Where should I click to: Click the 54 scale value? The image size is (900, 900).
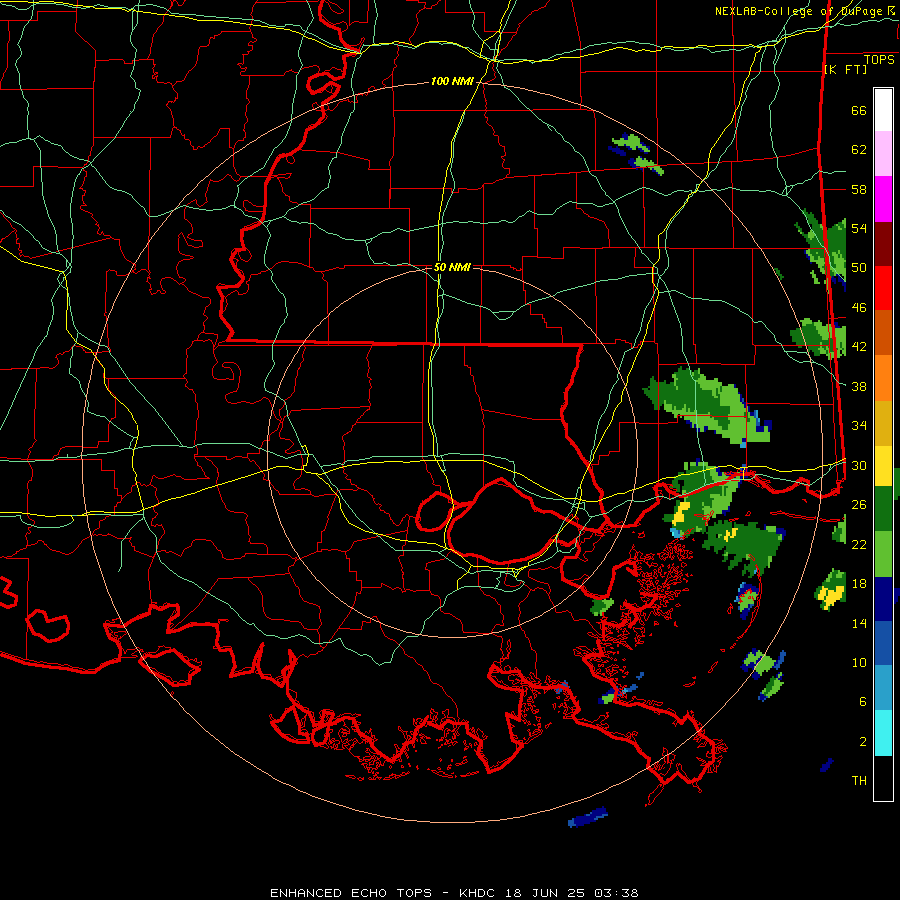859,228
